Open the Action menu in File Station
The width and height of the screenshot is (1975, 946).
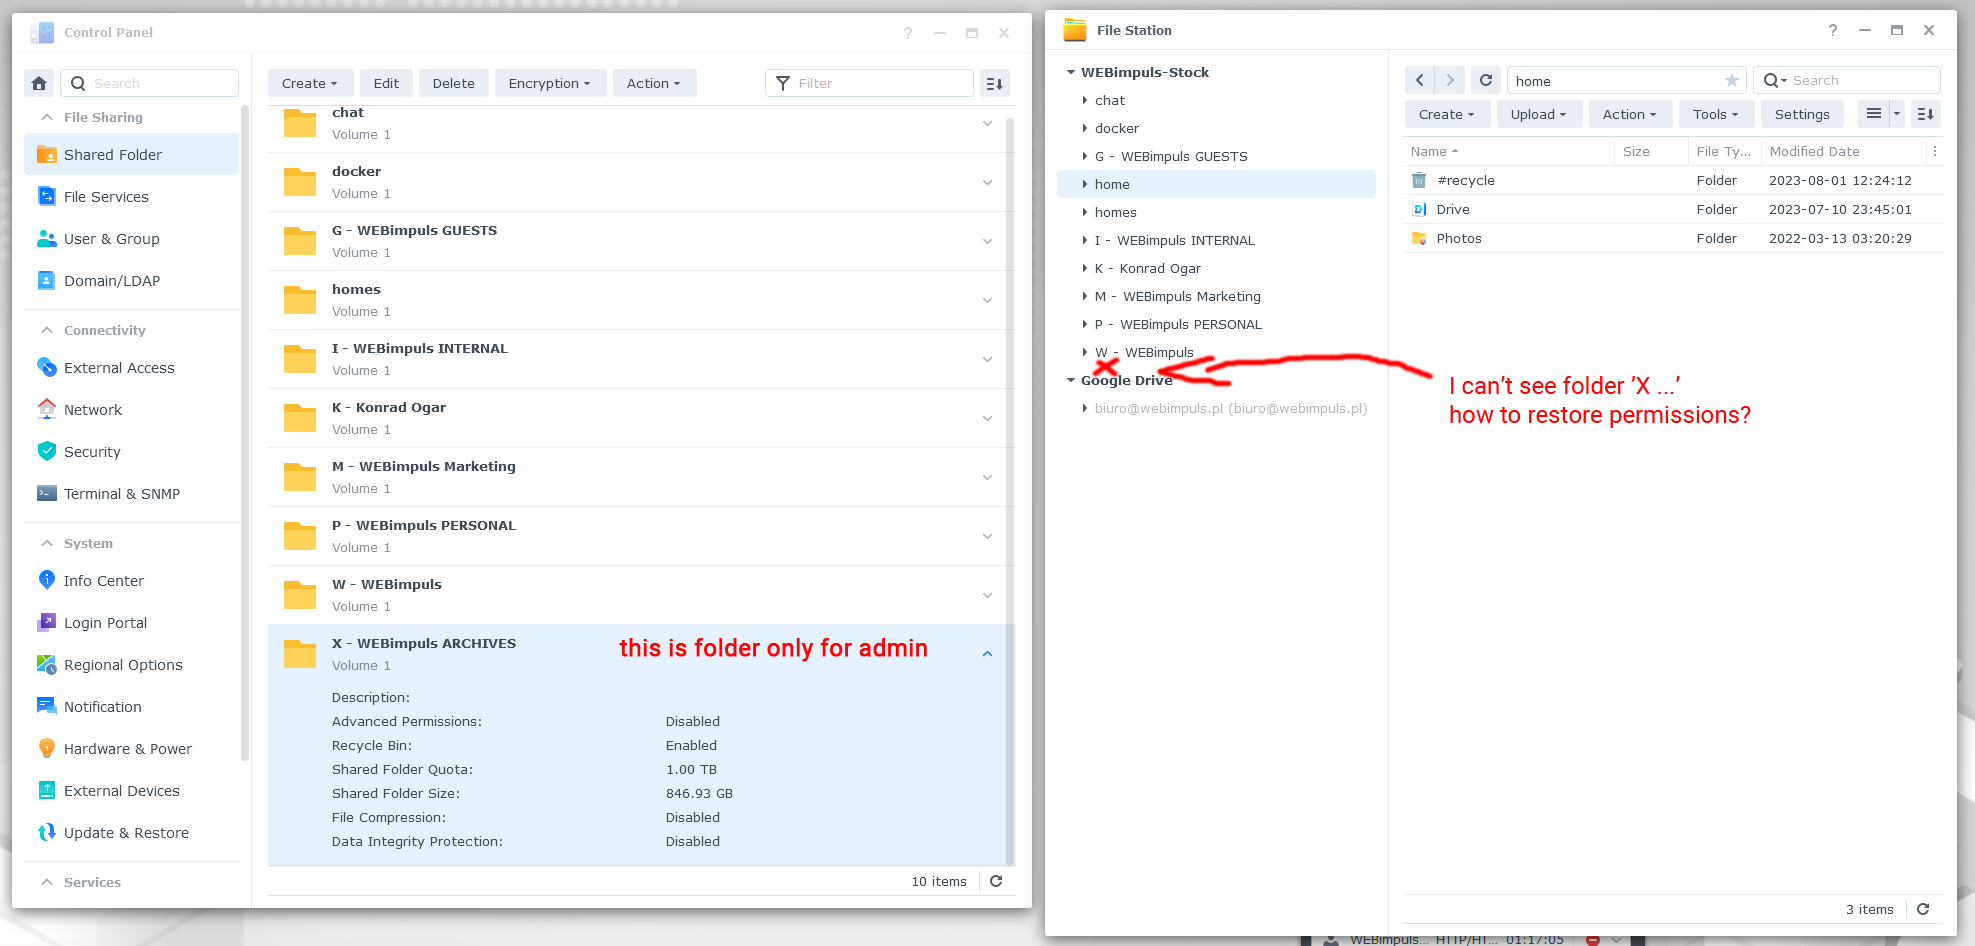click(1630, 114)
